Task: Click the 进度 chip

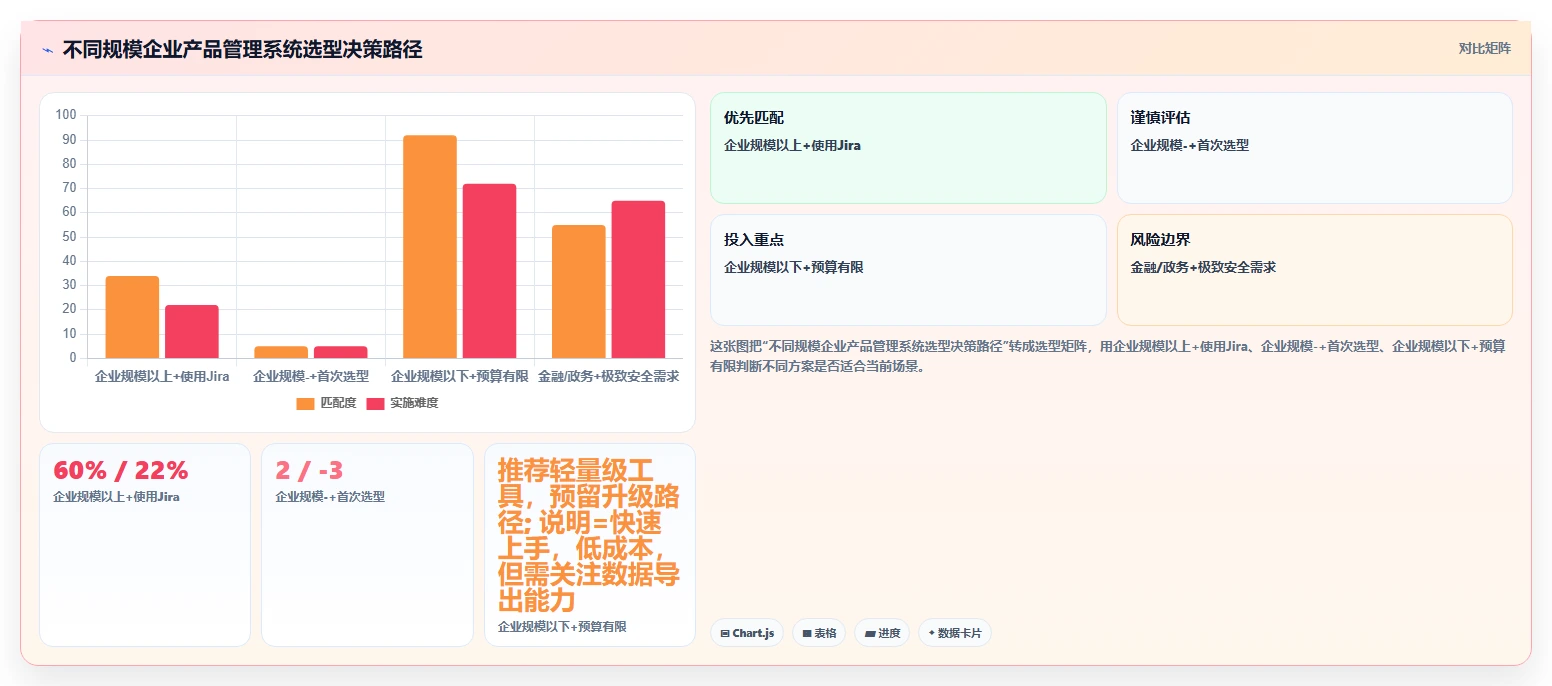Action: pyautogui.click(x=882, y=633)
